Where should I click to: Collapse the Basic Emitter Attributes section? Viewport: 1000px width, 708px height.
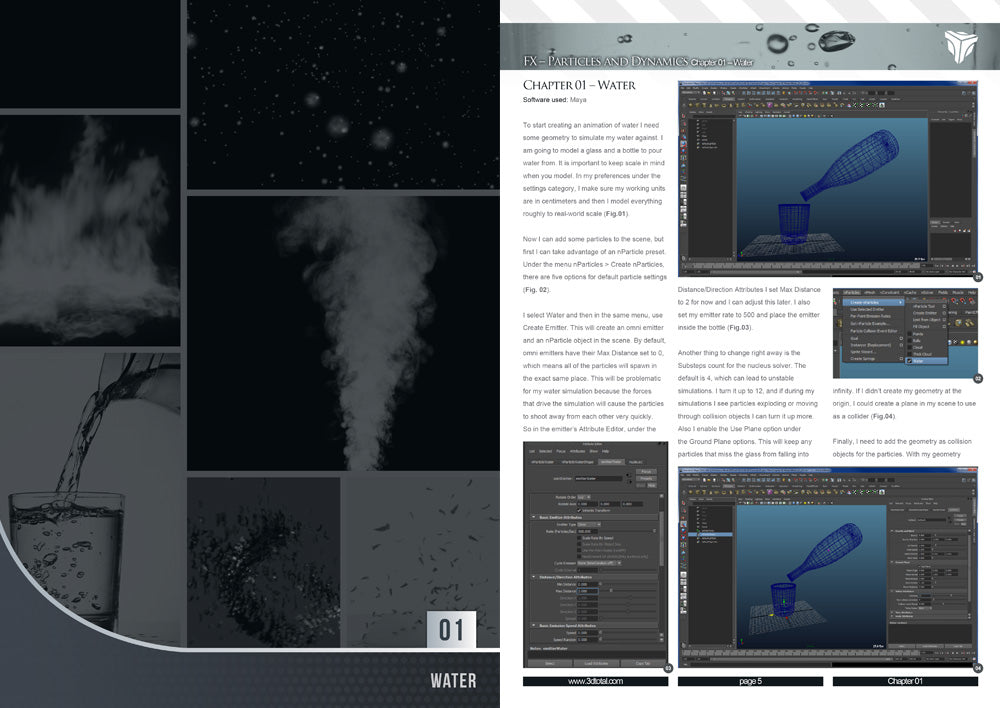click(x=534, y=516)
